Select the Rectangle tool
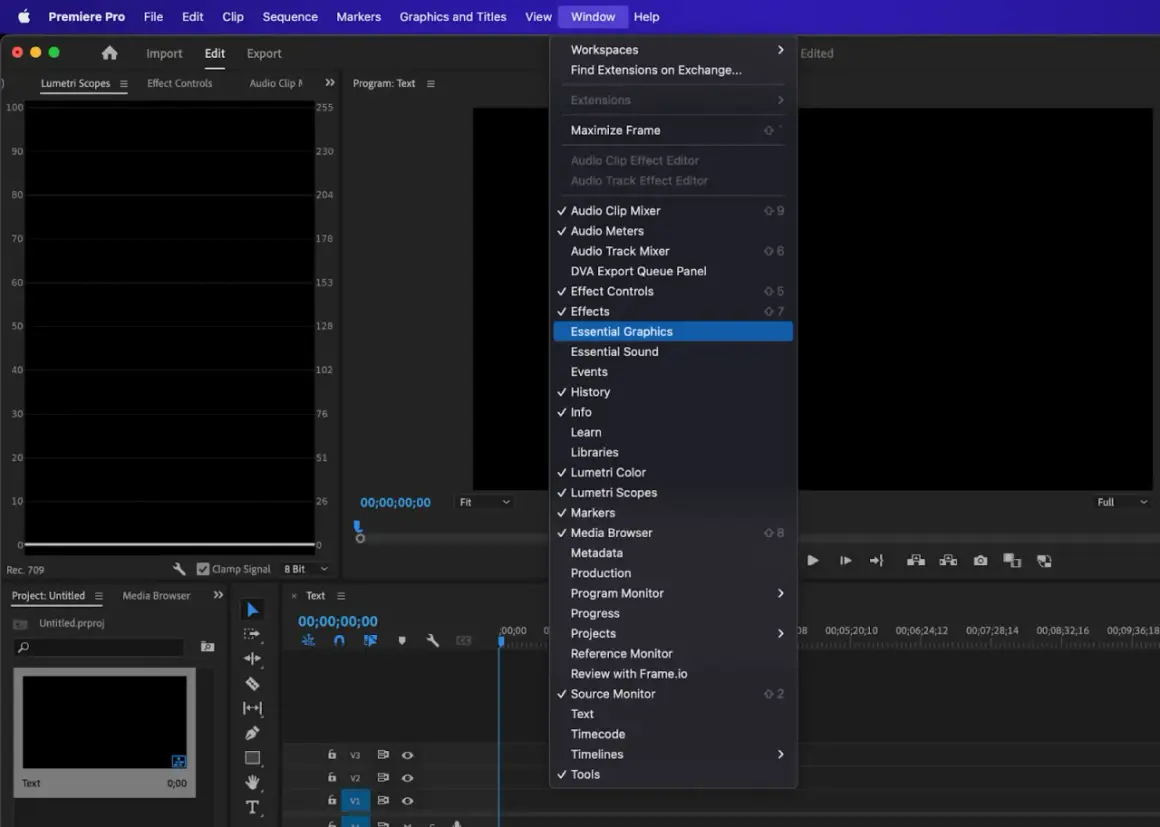This screenshot has height=827, width=1160. 252,757
